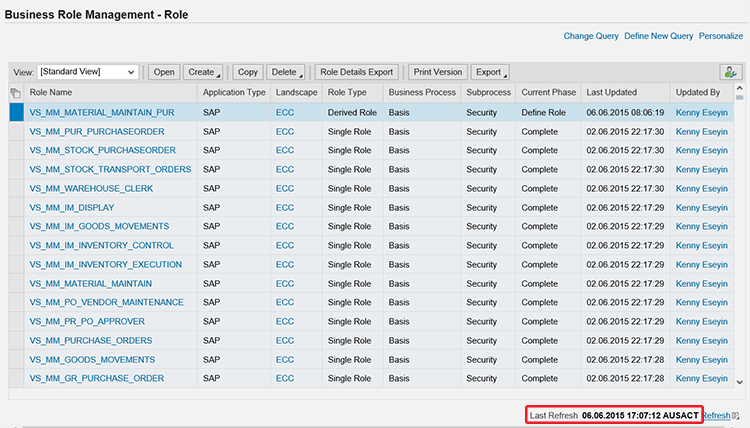Click scrollbar down arrow of the table
The height and width of the screenshot is (428, 750).
(x=740, y=382)
